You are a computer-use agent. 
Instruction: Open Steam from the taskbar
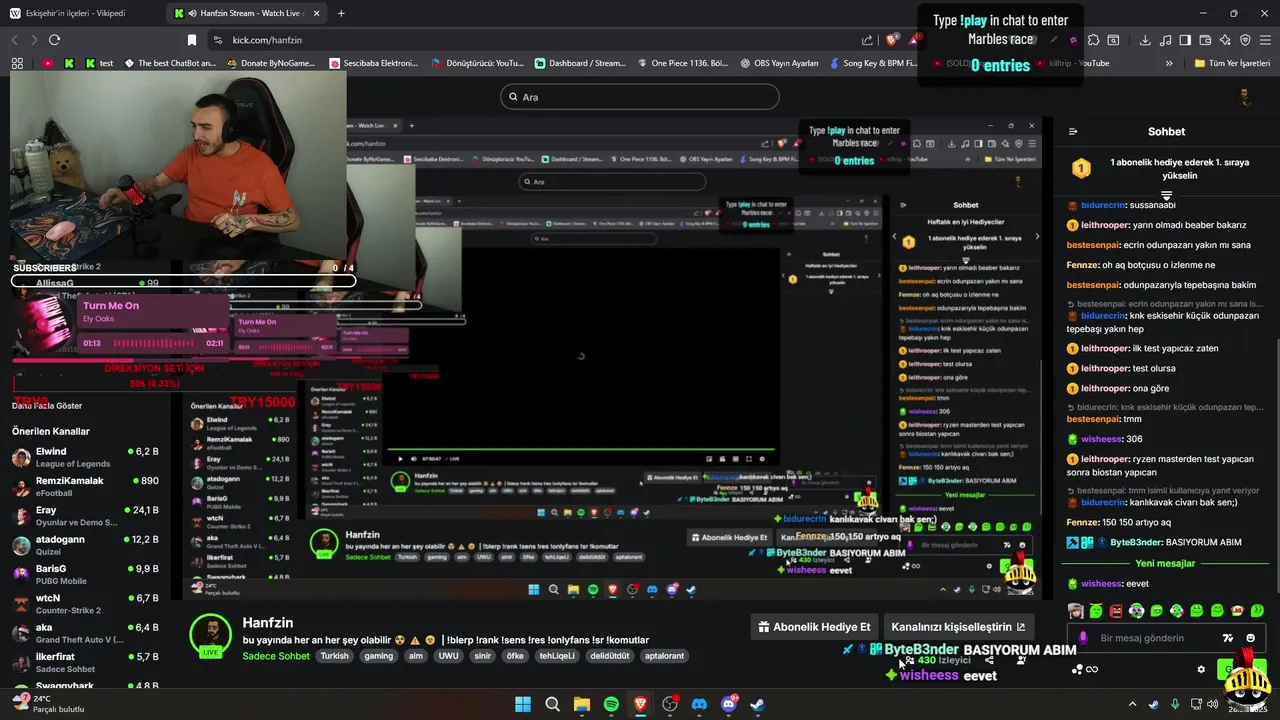[758, 704]
